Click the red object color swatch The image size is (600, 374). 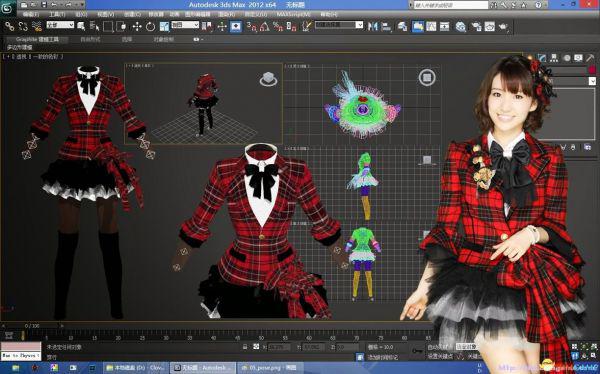pos(592,70)
